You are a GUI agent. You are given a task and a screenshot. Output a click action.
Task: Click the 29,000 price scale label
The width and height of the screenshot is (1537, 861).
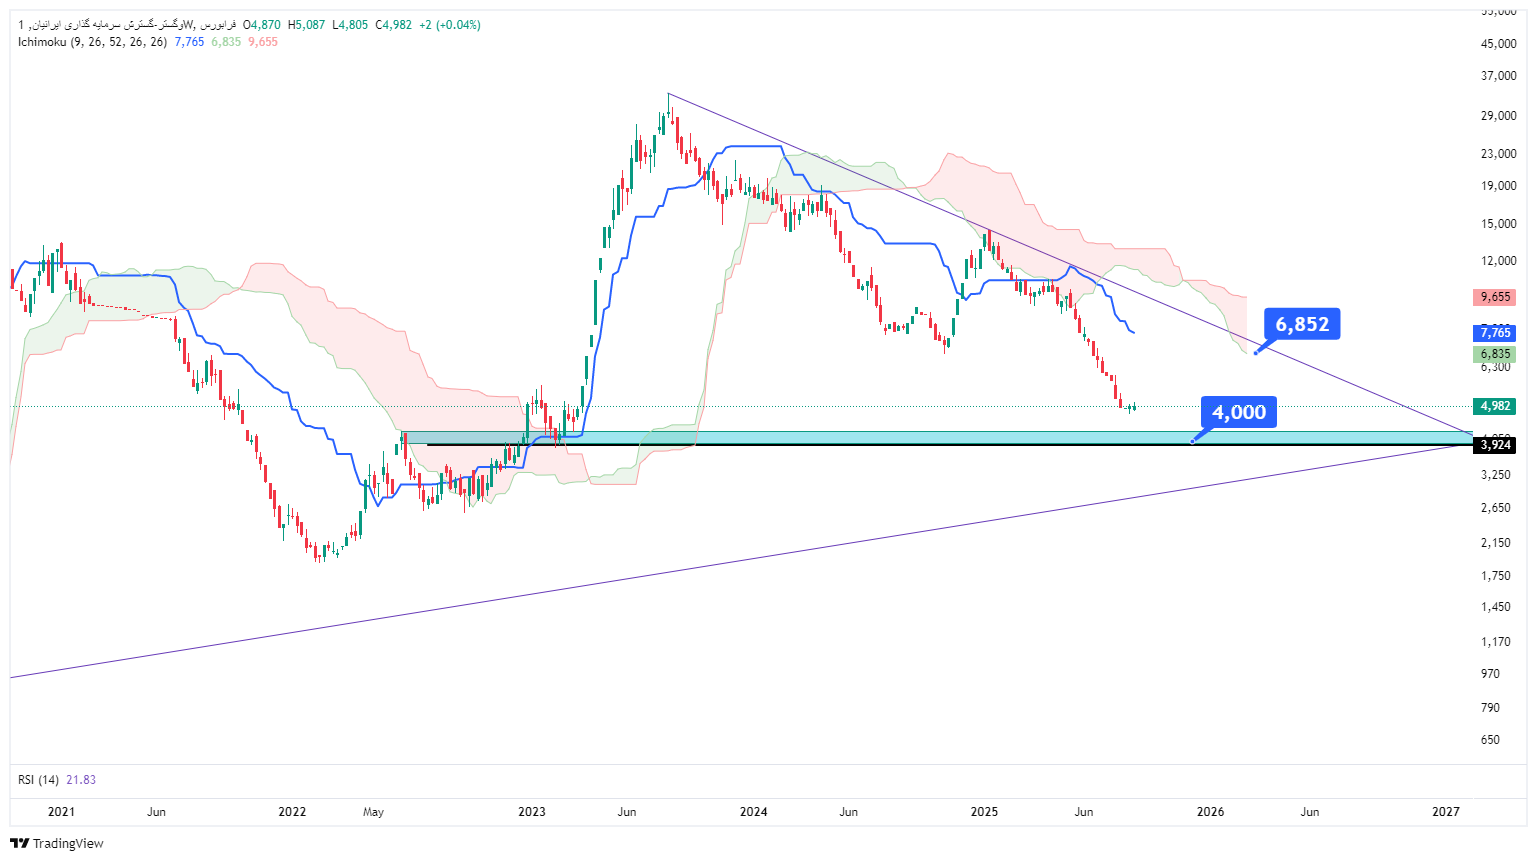tap(1498, 116)
